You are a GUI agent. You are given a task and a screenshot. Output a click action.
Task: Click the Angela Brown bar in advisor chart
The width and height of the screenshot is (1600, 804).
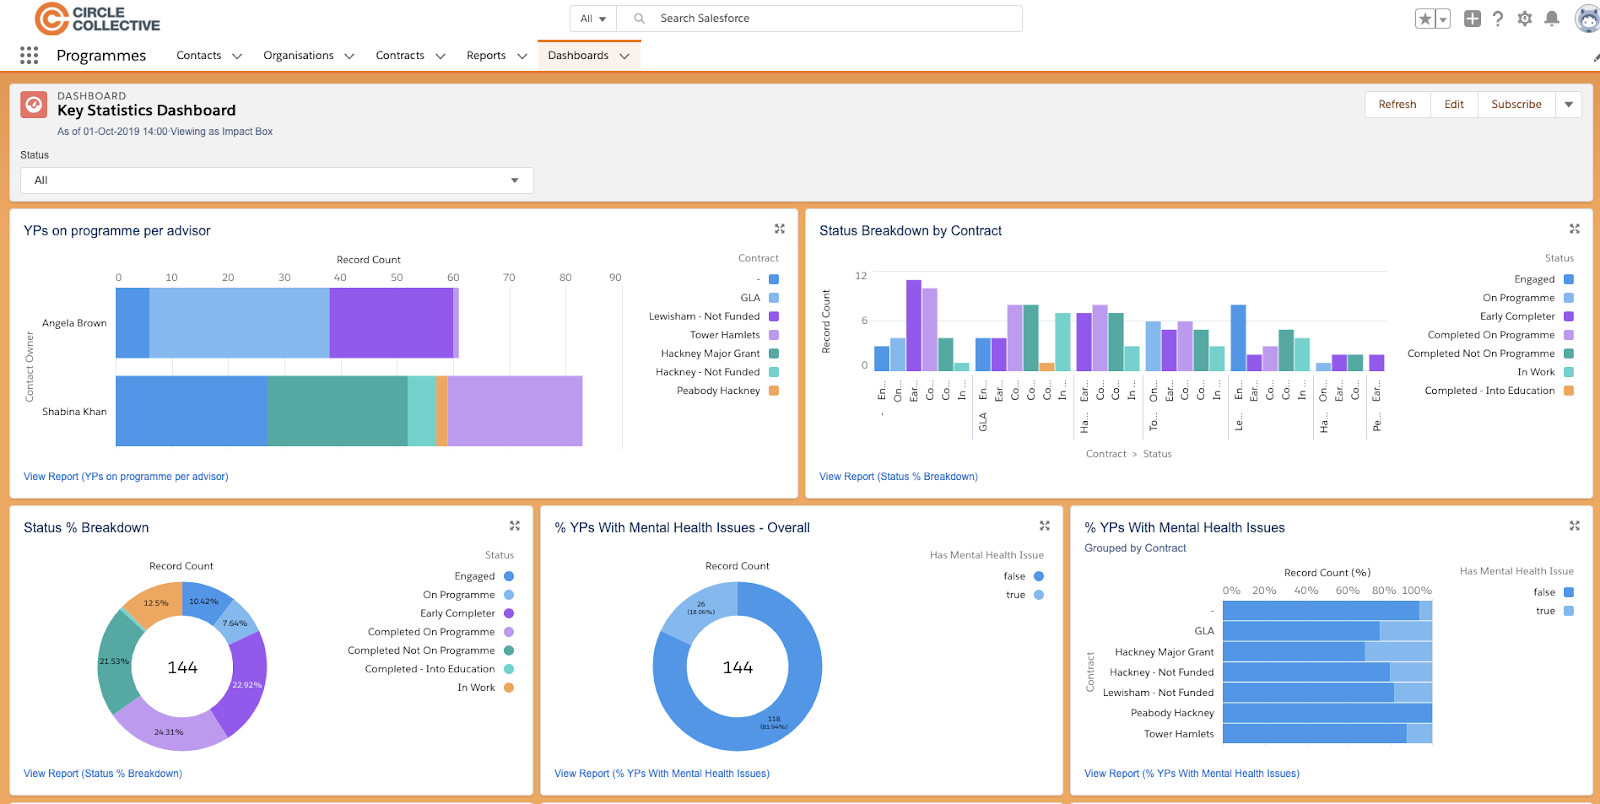[287, 323]
